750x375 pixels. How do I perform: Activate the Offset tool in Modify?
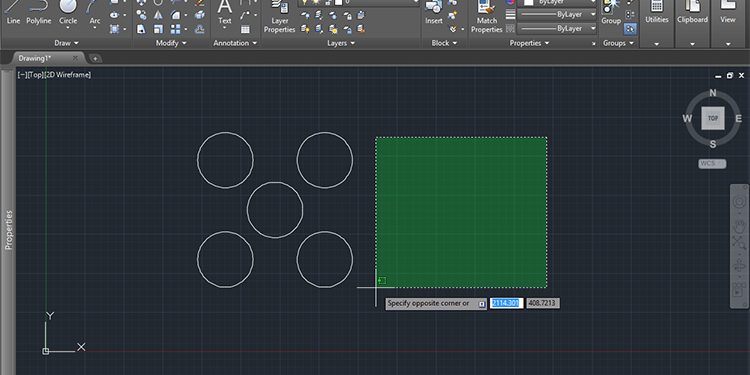point(200,29)
